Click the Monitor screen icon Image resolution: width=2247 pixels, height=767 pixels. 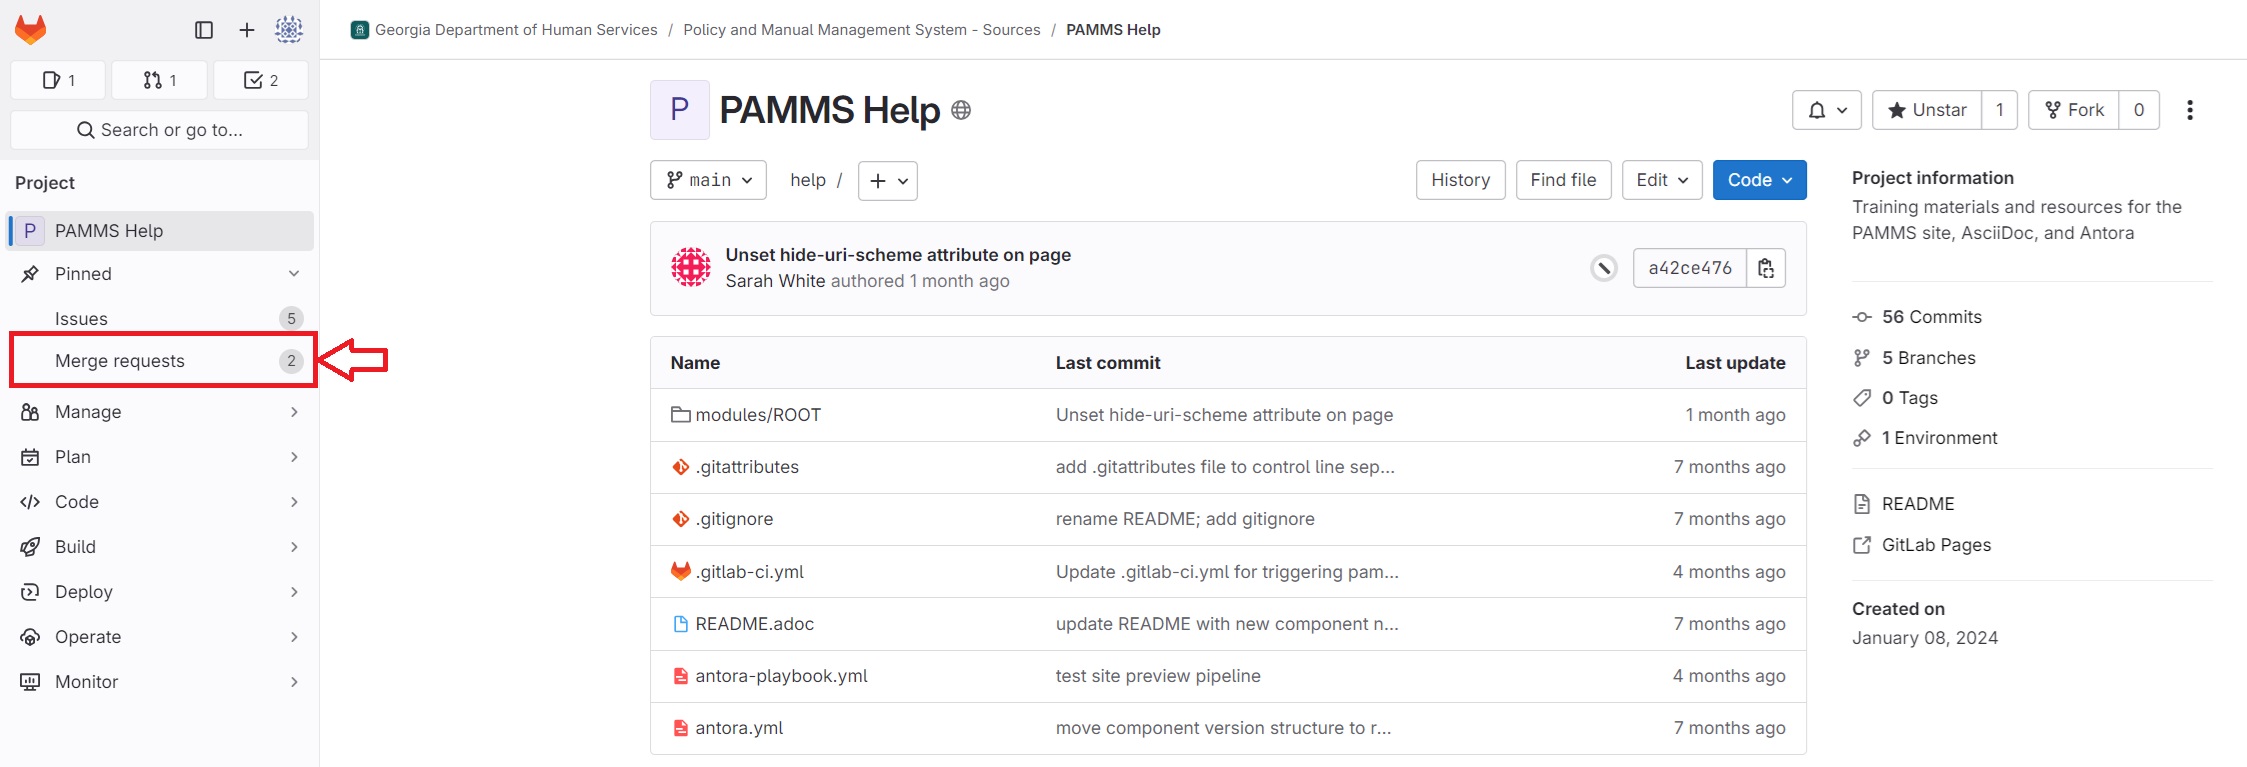pos(30,682)
